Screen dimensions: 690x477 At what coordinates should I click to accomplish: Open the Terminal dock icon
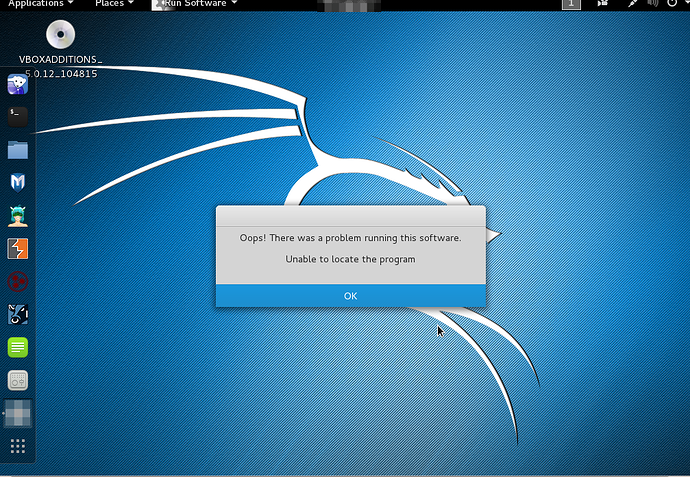coord(18,117)
